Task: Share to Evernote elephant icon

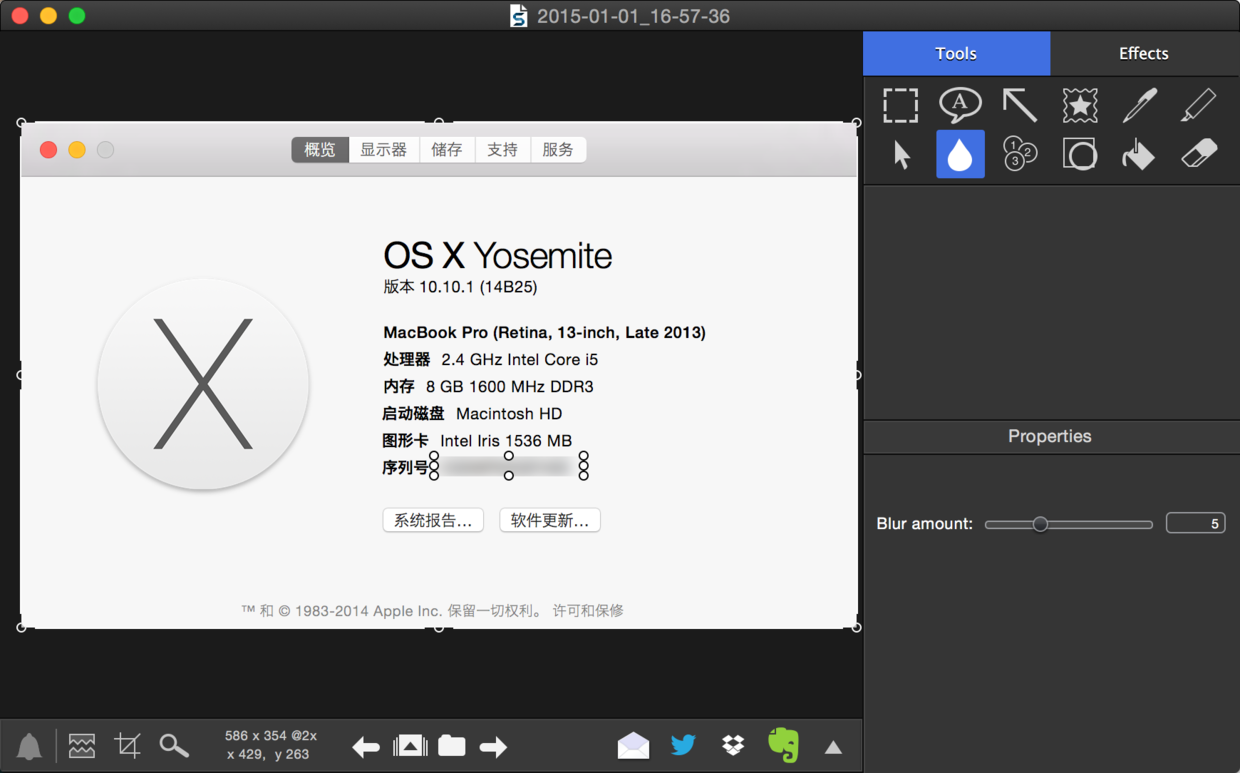Action: [783, 745]
